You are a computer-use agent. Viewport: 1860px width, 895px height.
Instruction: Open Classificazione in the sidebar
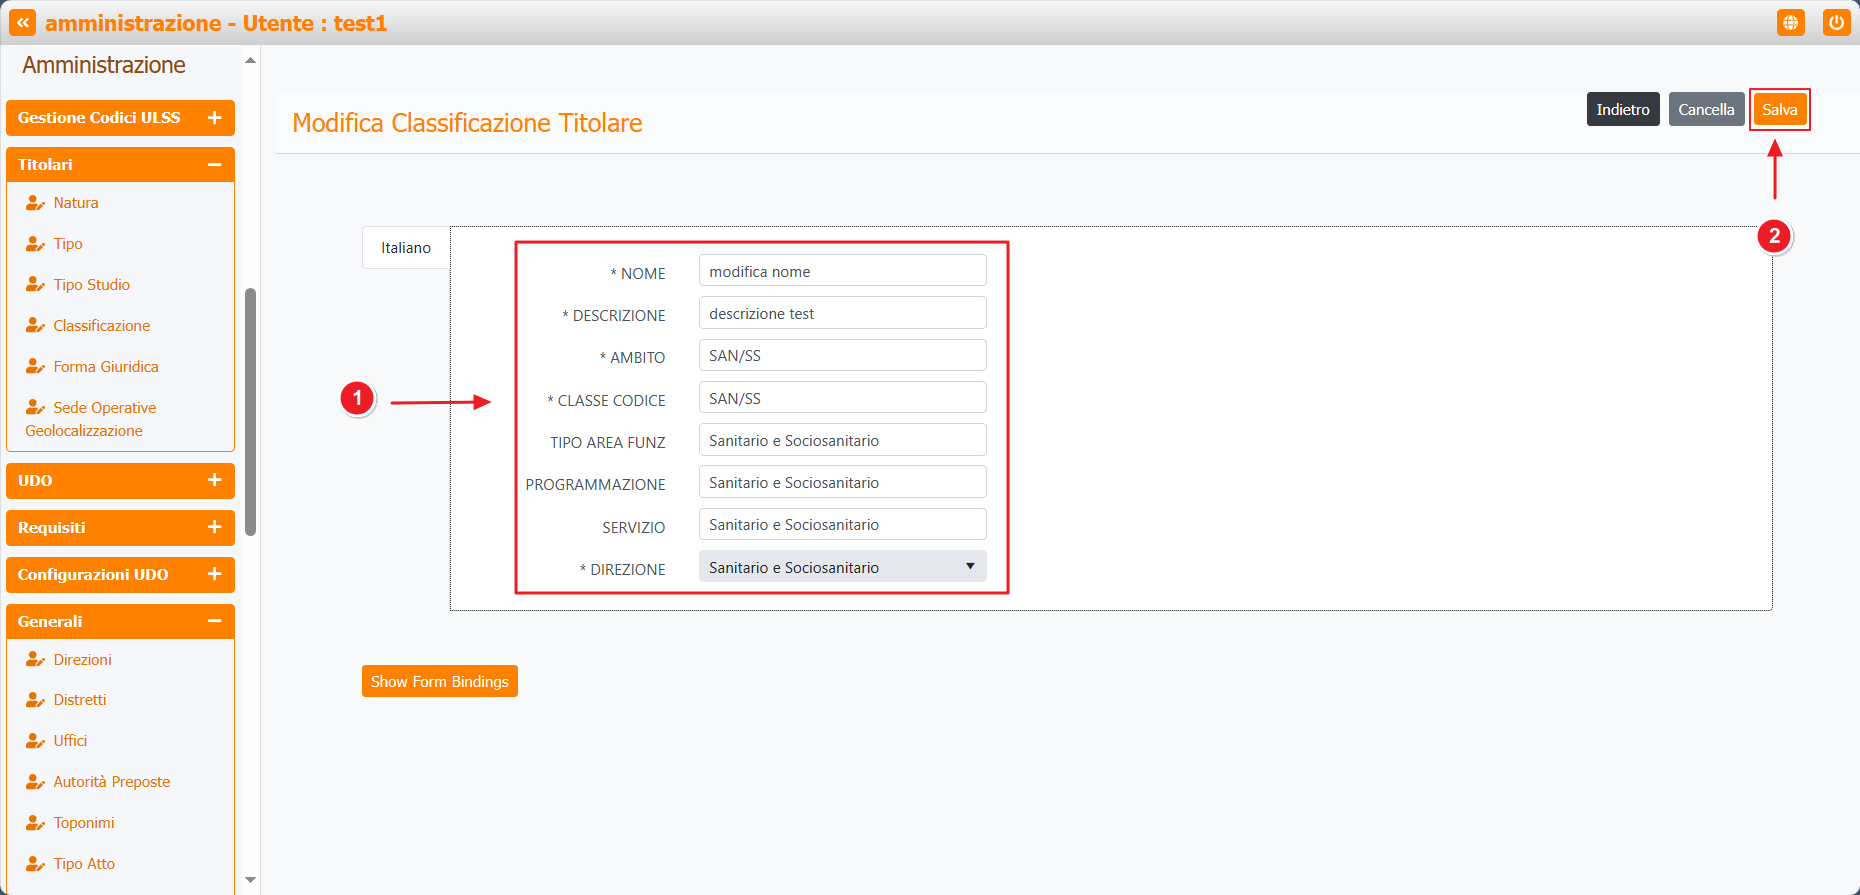[101, 326]
